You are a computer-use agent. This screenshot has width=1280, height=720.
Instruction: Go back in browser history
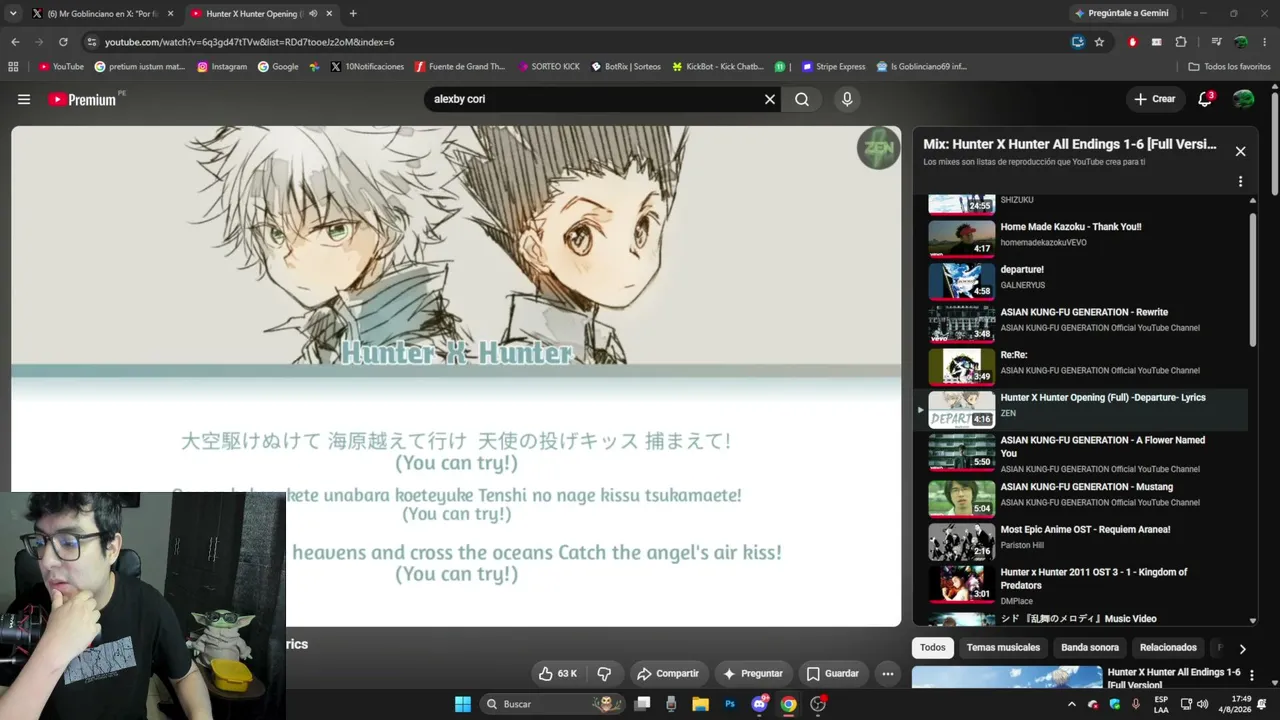coord(15,42)
